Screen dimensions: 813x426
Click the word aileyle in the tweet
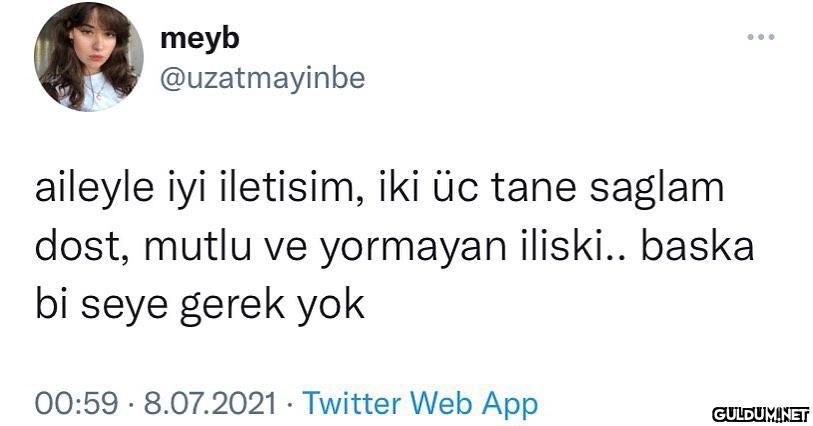pyautogui.click(x=94, y=189)
